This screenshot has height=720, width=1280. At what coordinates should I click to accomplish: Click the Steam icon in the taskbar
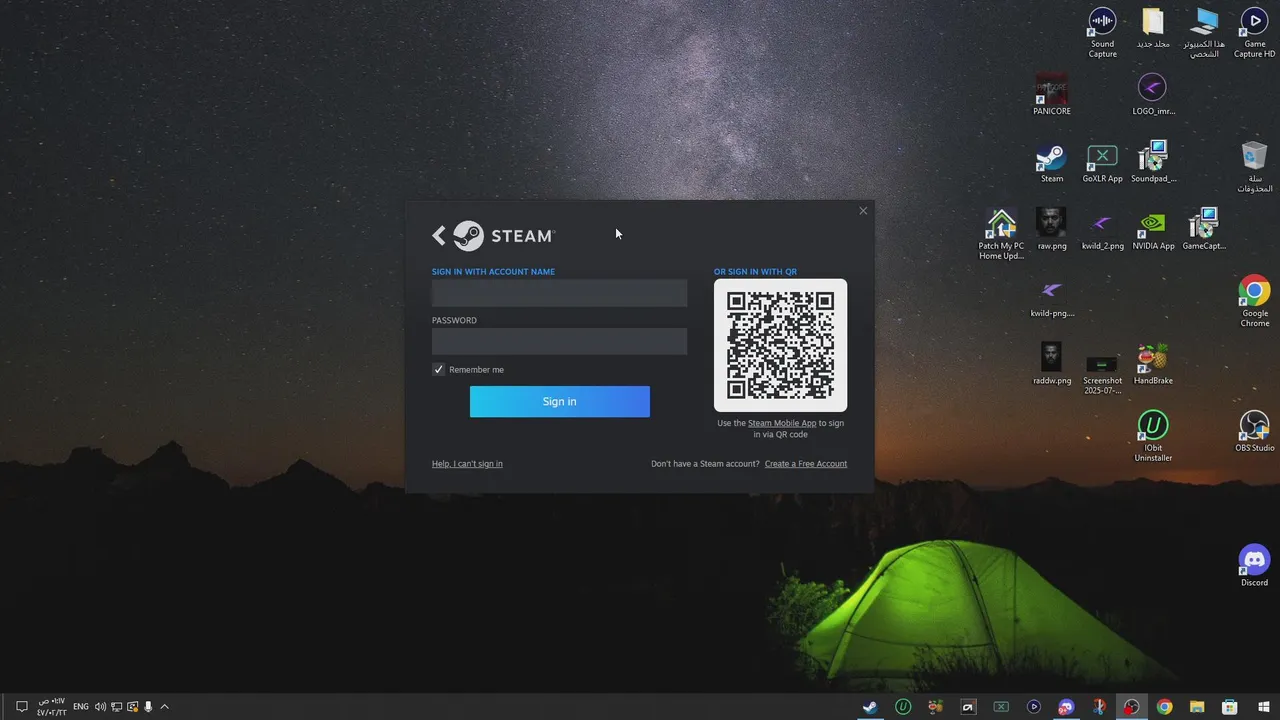[x=870, y=707]
